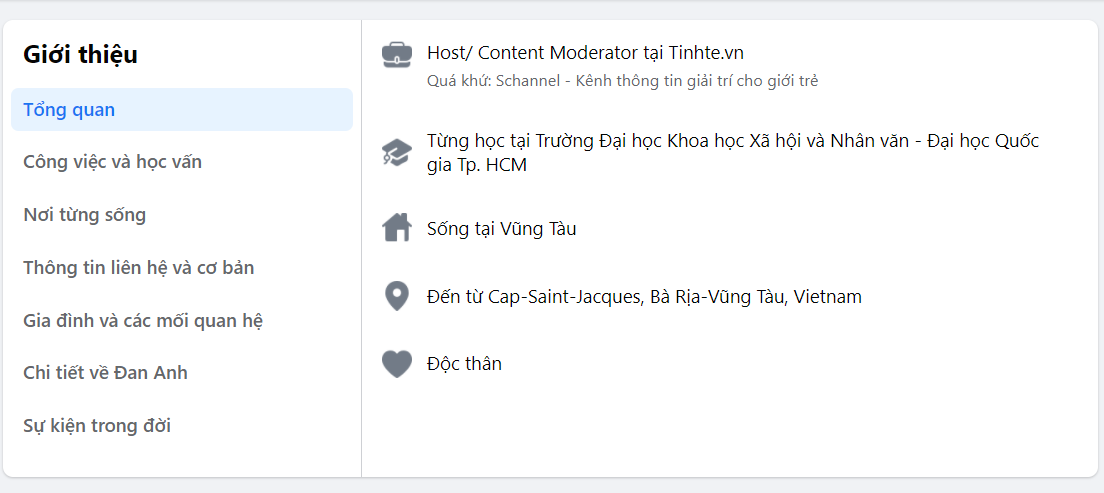Click the Giới thiệu heading

pyautogui.click(x=81, y=55)
